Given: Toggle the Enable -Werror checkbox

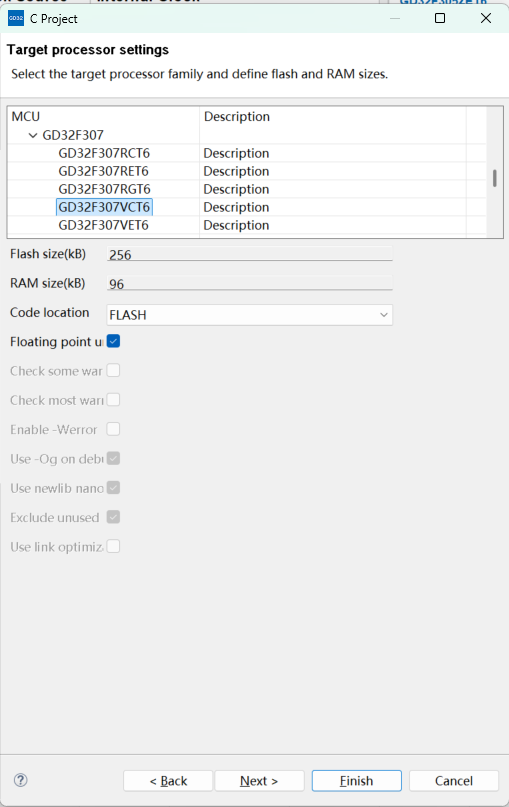Looking at the screenshot, I should point(113,429).
